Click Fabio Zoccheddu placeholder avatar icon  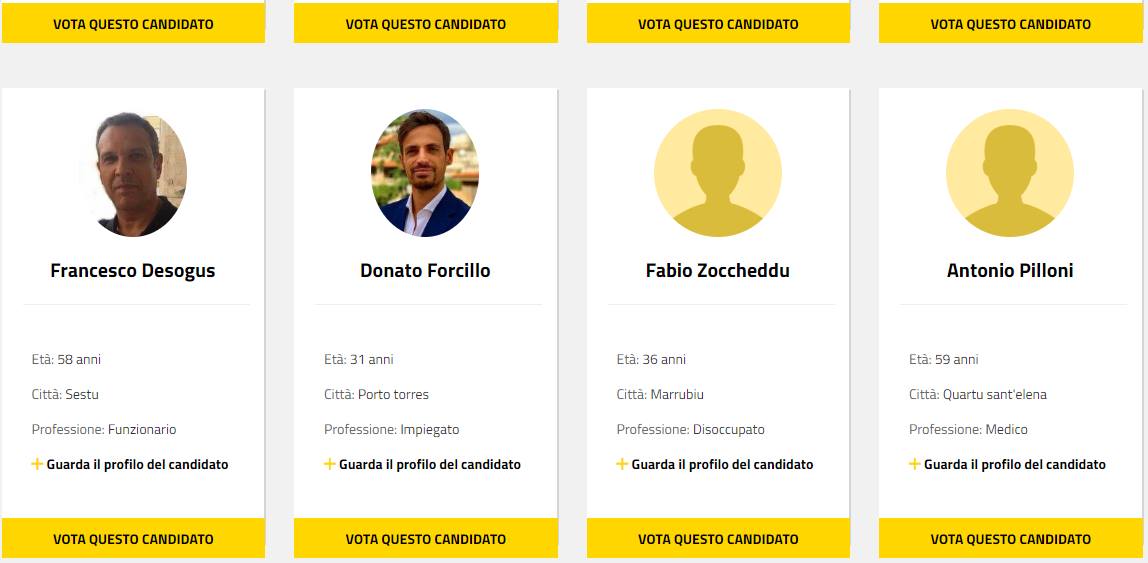718,173
